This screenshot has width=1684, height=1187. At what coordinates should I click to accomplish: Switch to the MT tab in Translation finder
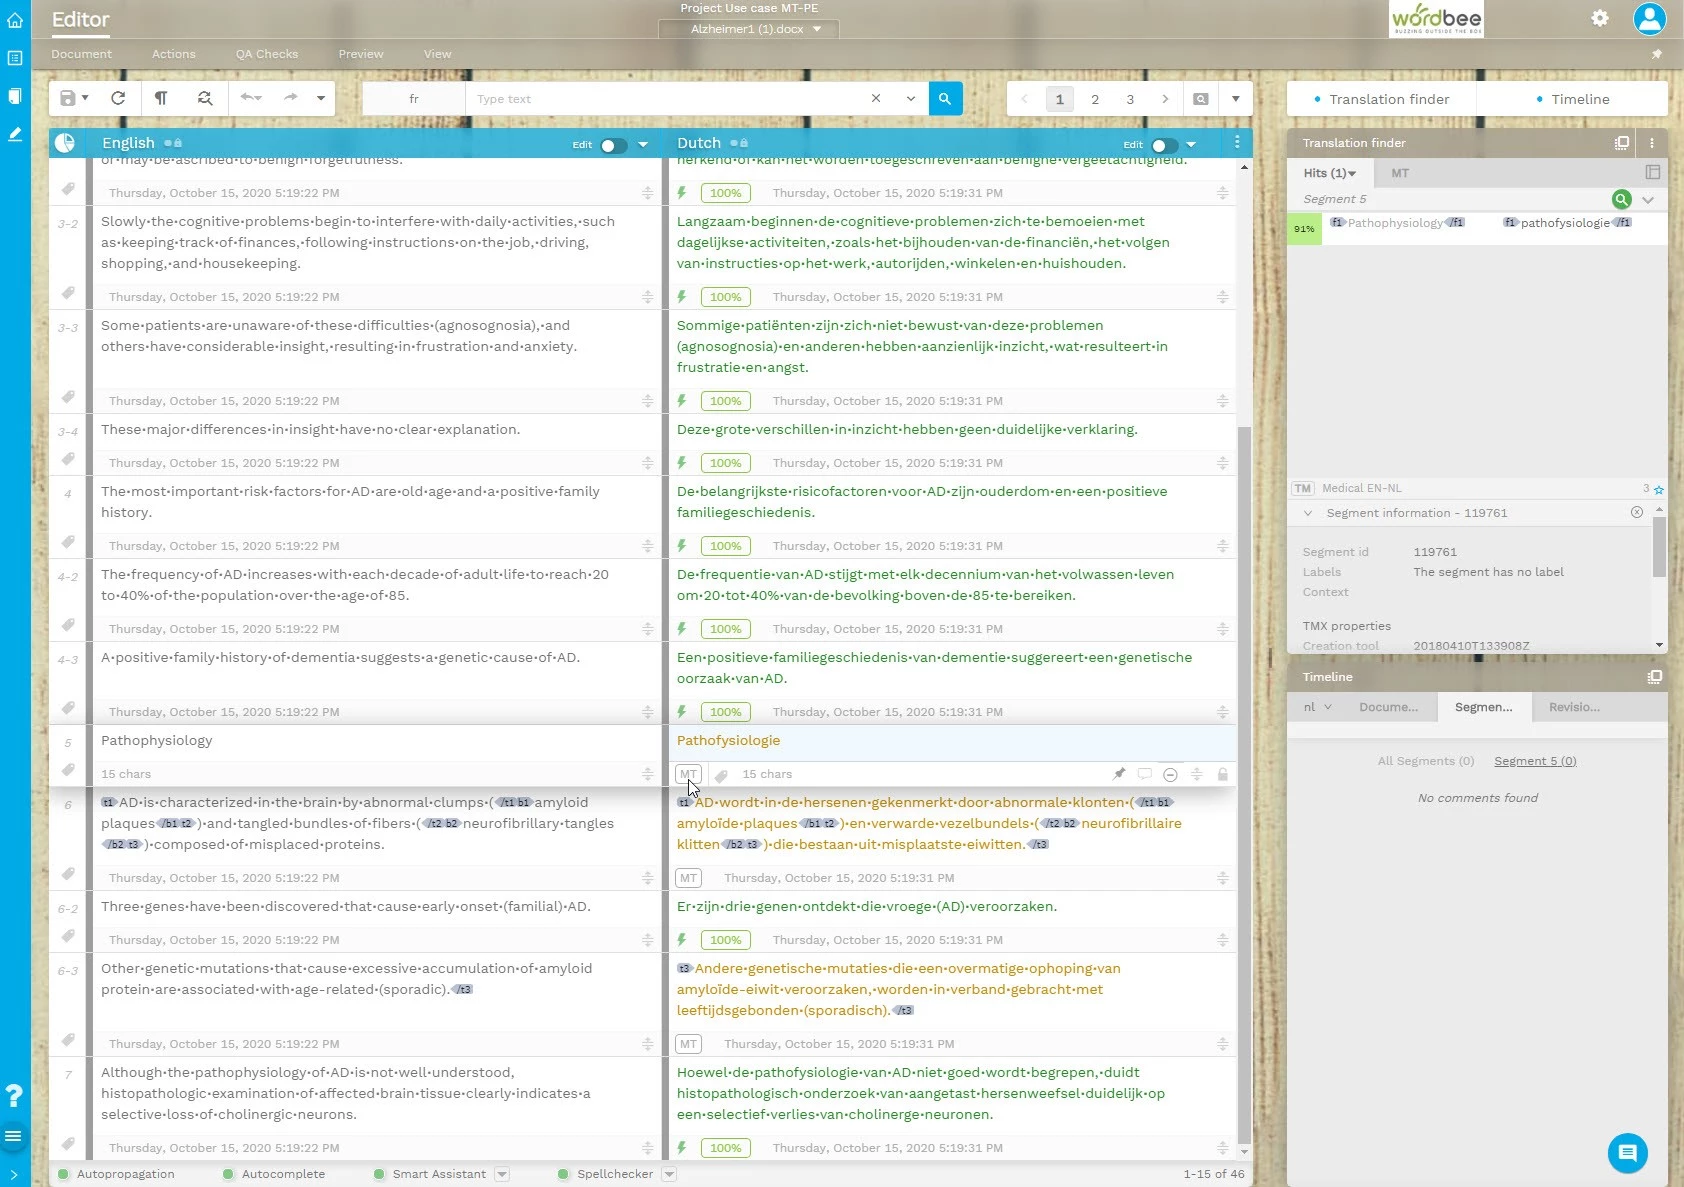(x=1399, y=173)
